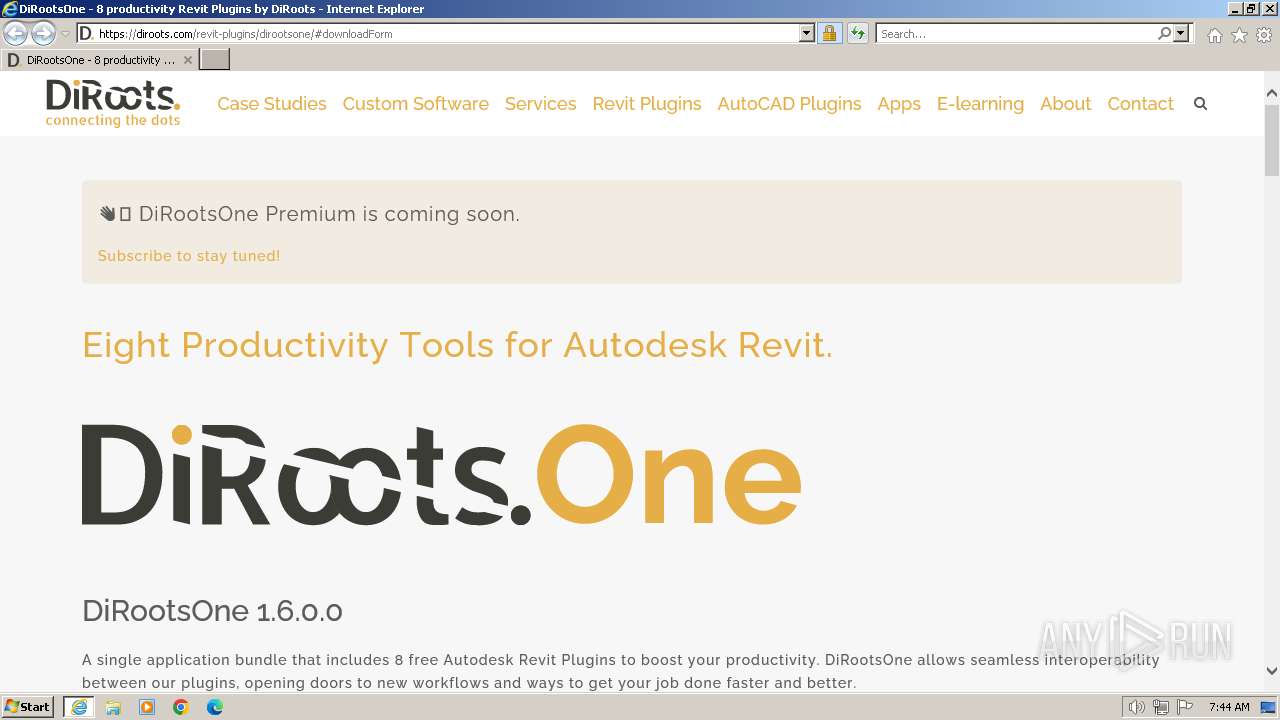
Task: Click the 'Eight Productivity Tools for Autodesk Revit.' heading
Action: [457, 345]
